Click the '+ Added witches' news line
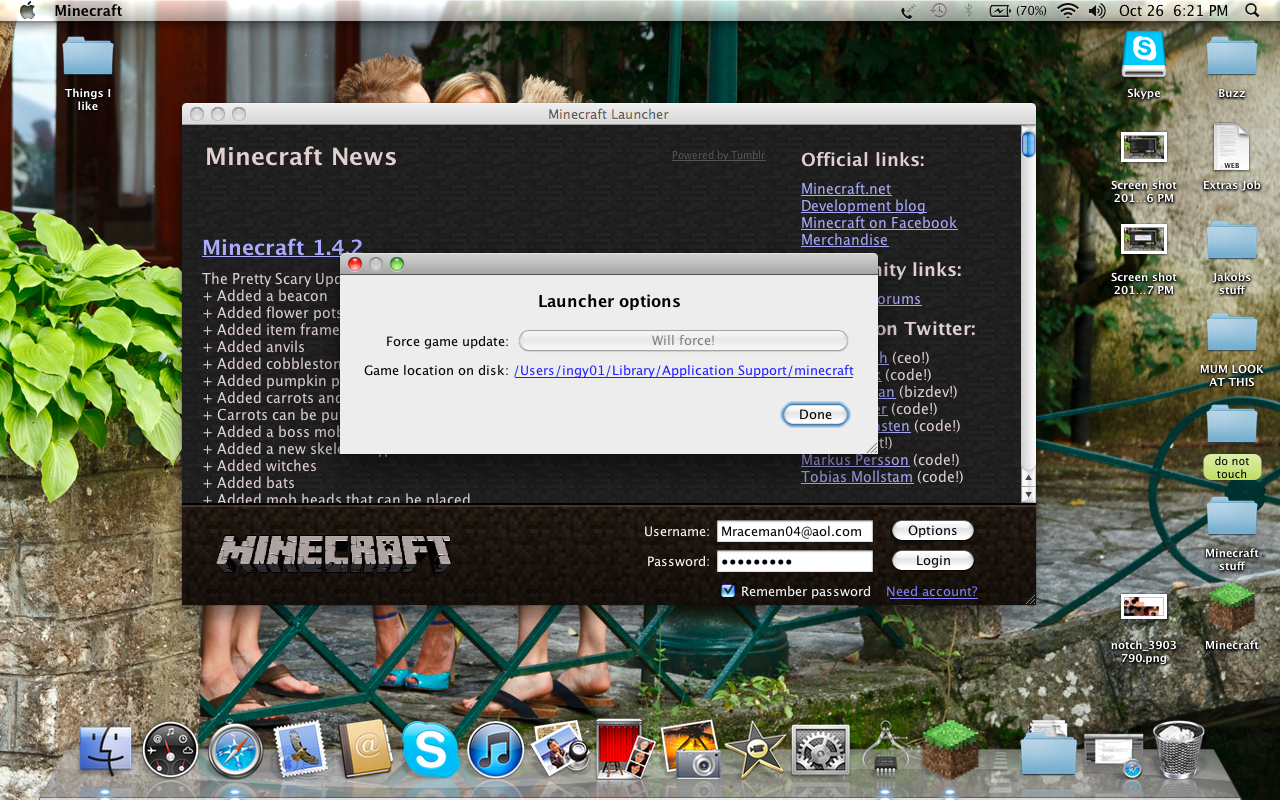Screen dimensions: 1280x800 [260, 466]
